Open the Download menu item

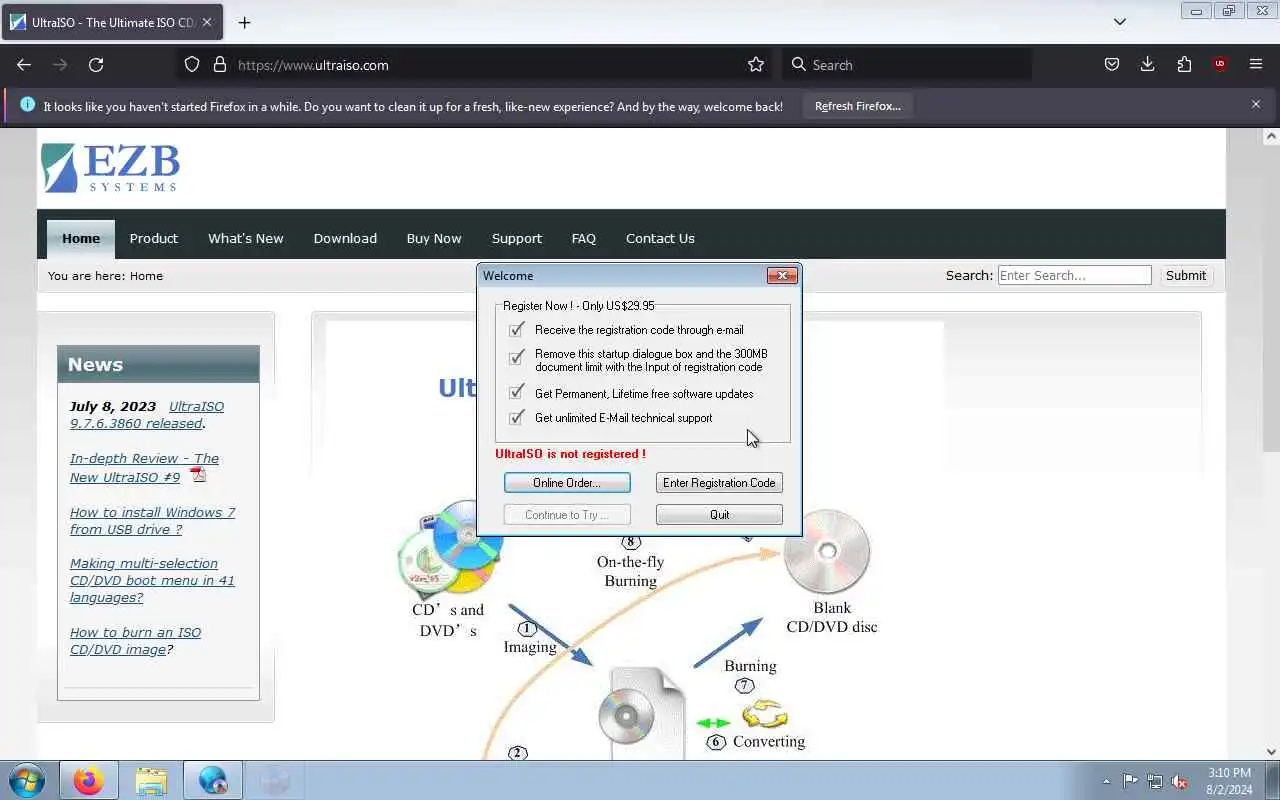click(x=345, y=238)
